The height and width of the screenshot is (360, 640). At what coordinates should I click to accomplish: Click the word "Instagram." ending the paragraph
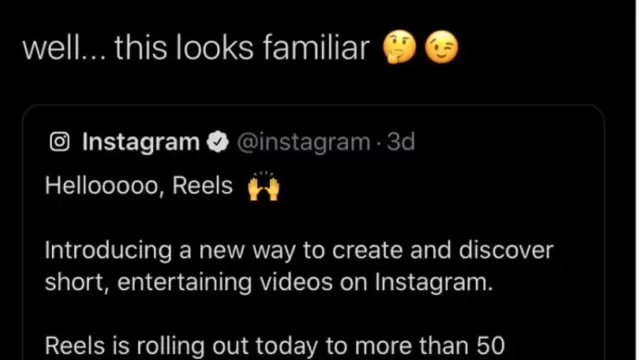(x=434, y=282)
